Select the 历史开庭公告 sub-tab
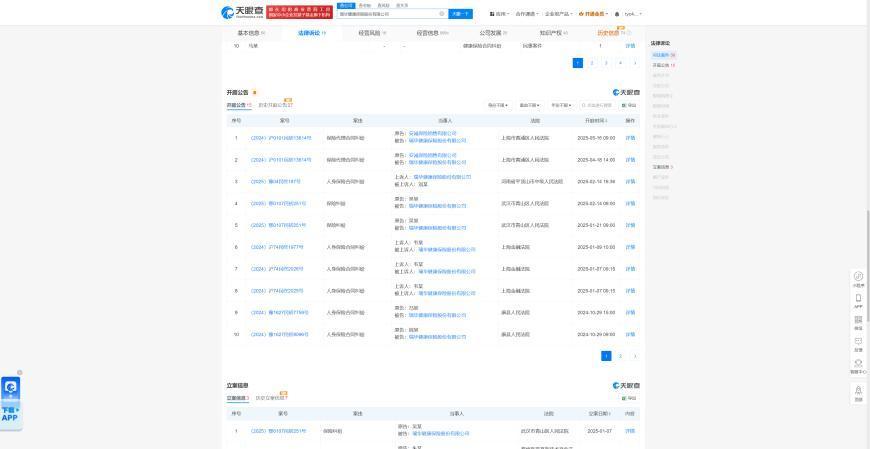The width and height of the screenshot is (870, 449). tap(275, 105)
